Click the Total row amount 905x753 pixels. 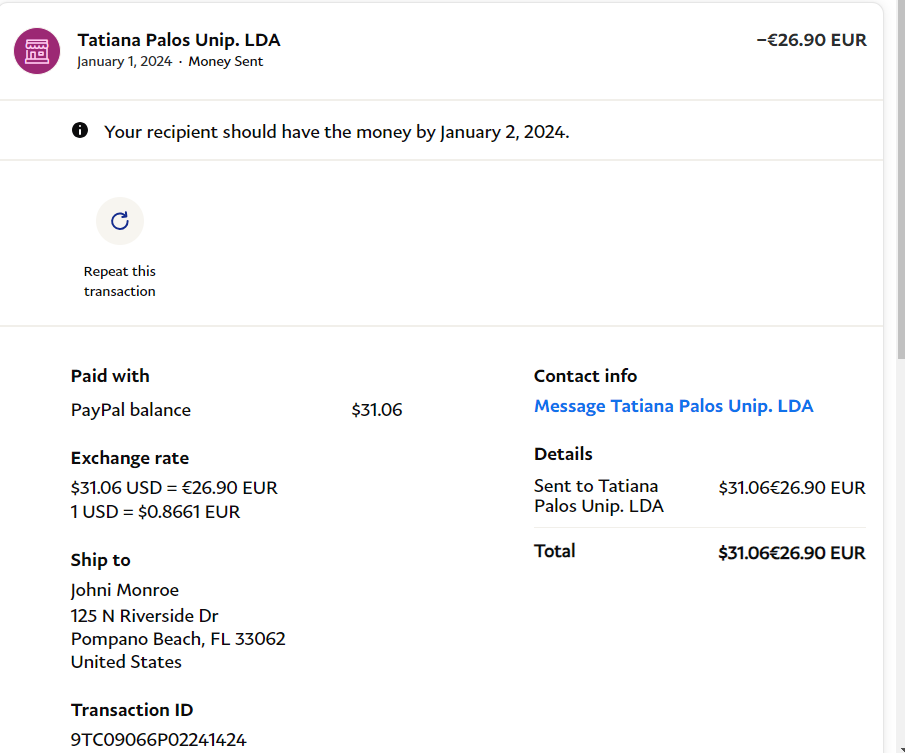pos(791,553)
